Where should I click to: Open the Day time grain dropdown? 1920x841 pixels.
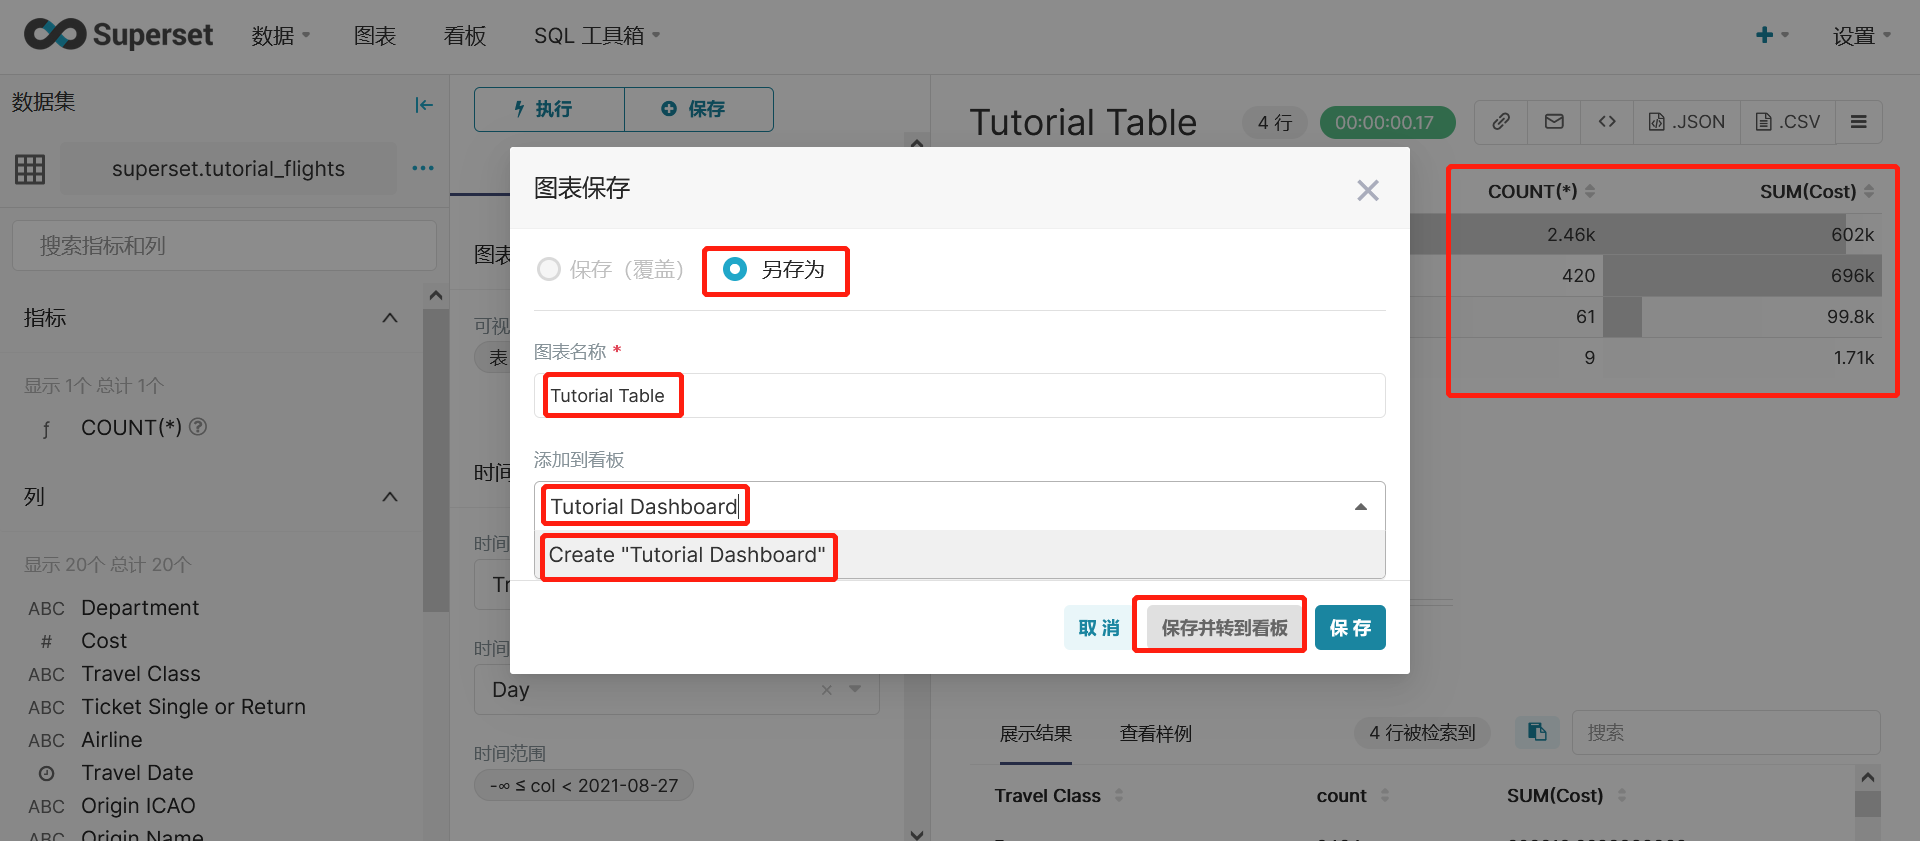855,689
